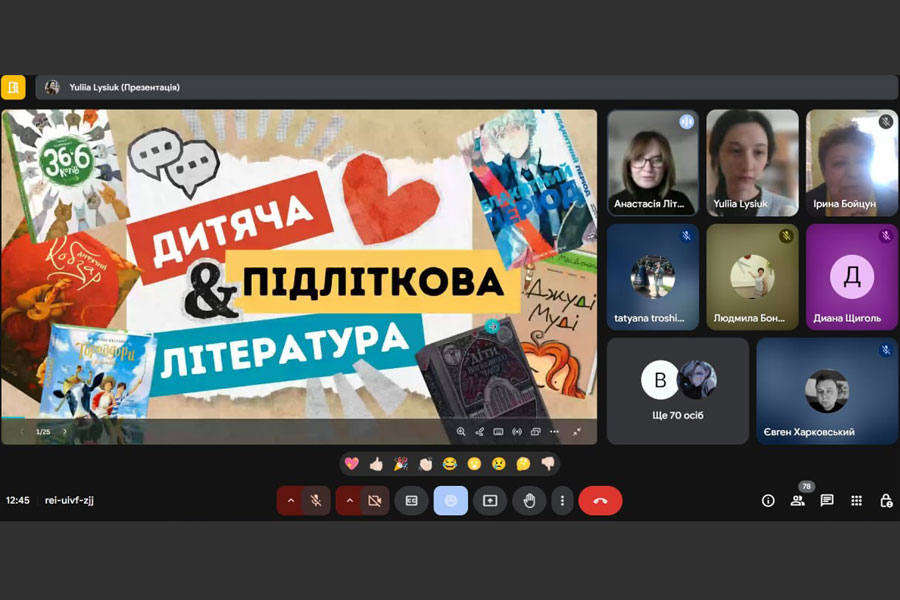Select the Людмила Бон... participant tile
The height and width of the screenshot is (600, 900).
[x=752, y=277]
